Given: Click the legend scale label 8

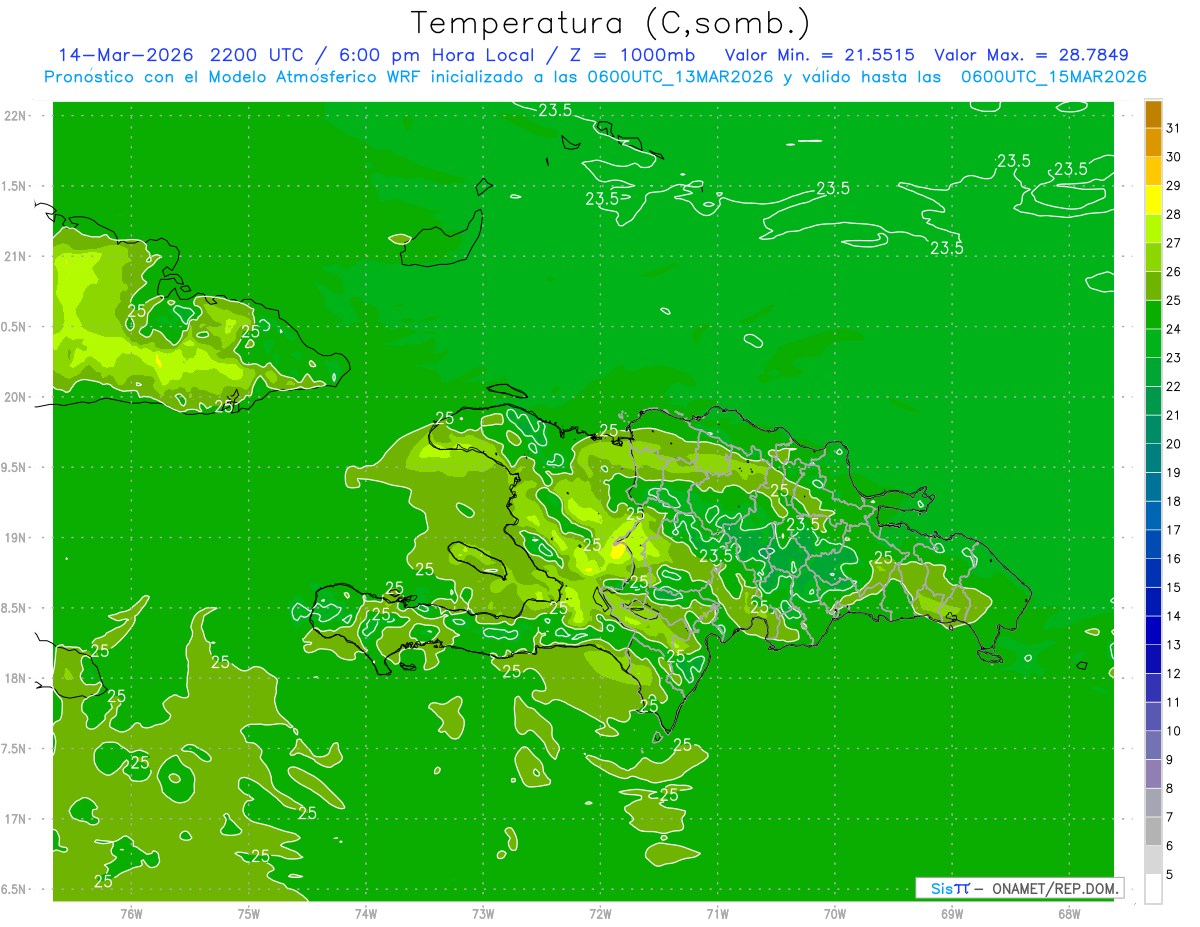Looking at the screenshot, I should pyautogui.click(x=1170, y=789).
